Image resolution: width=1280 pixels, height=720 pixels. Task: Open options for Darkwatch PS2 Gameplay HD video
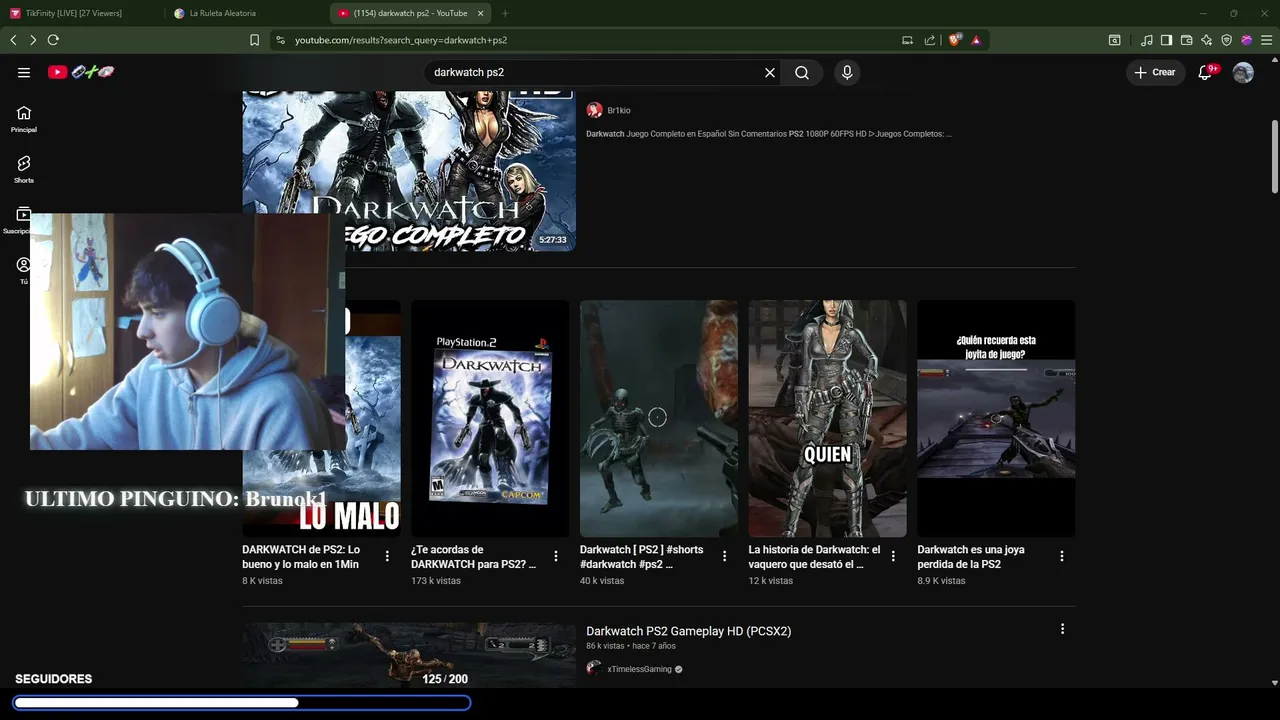[1062, 629]
